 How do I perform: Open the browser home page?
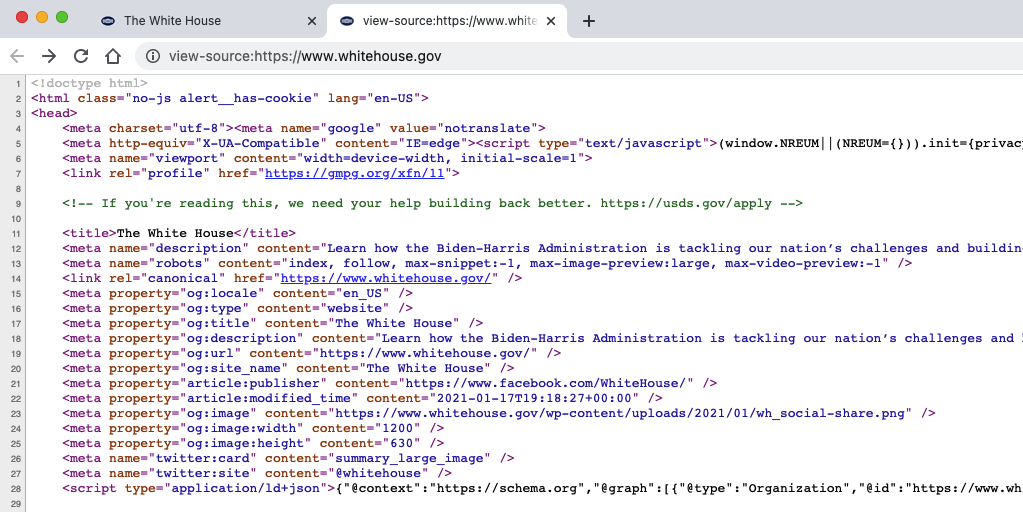point(113,56)
